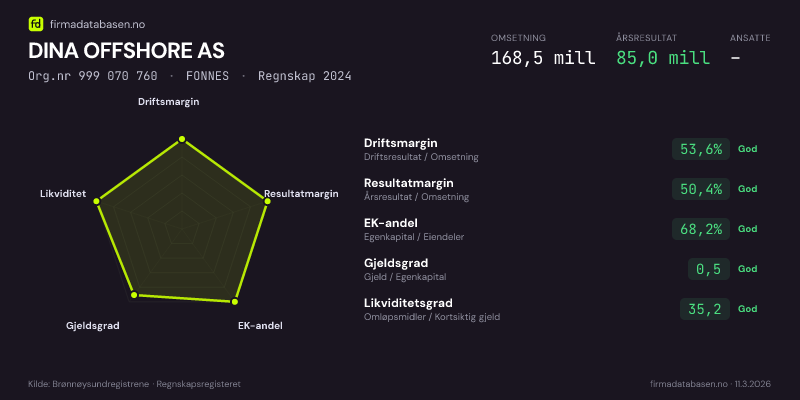
Task: Click the Omsetning 168,5 mill figure
Action: coord(543,58)
